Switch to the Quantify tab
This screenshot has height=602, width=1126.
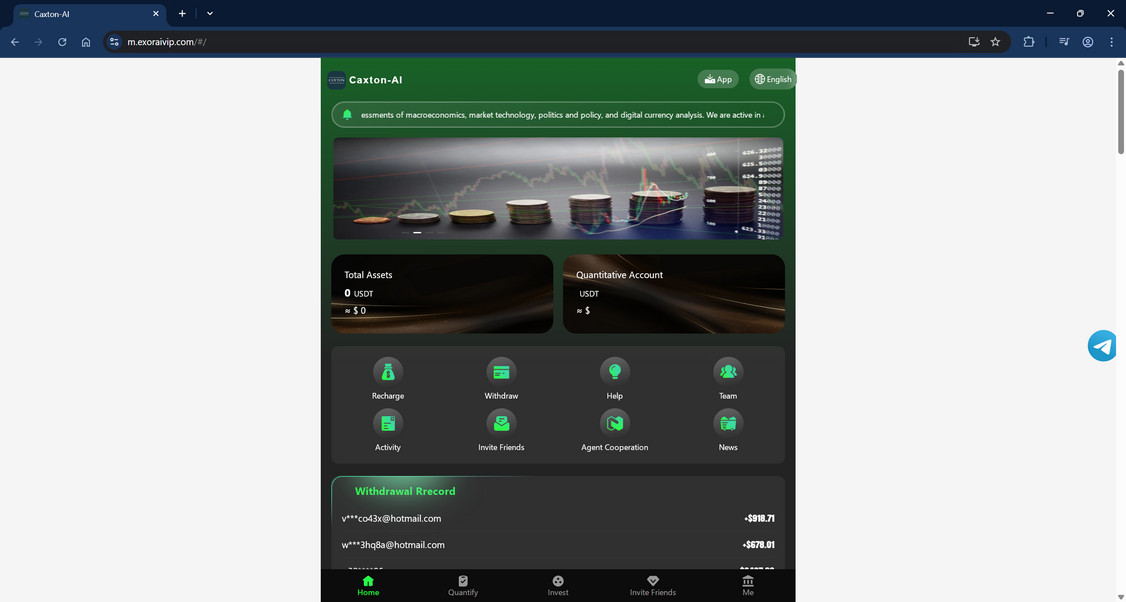(463, 584)
